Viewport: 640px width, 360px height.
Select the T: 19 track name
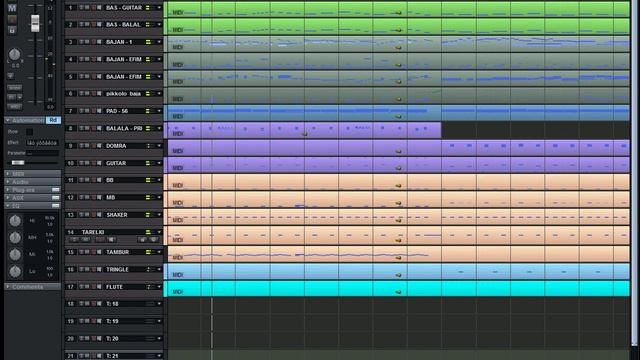[x=112, y=321]
